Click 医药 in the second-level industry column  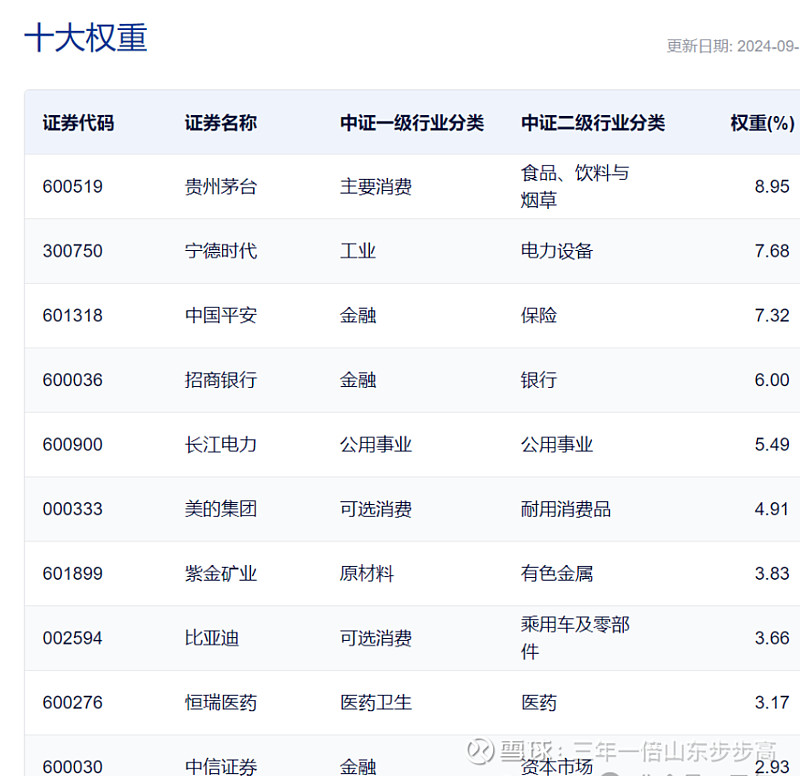[539, 703]
